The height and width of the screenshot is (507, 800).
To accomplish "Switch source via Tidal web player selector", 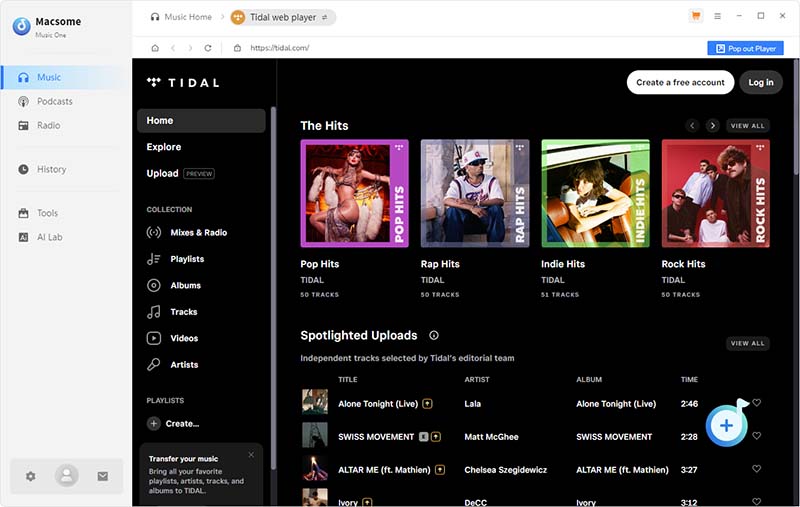I will (x=283, y=17).
